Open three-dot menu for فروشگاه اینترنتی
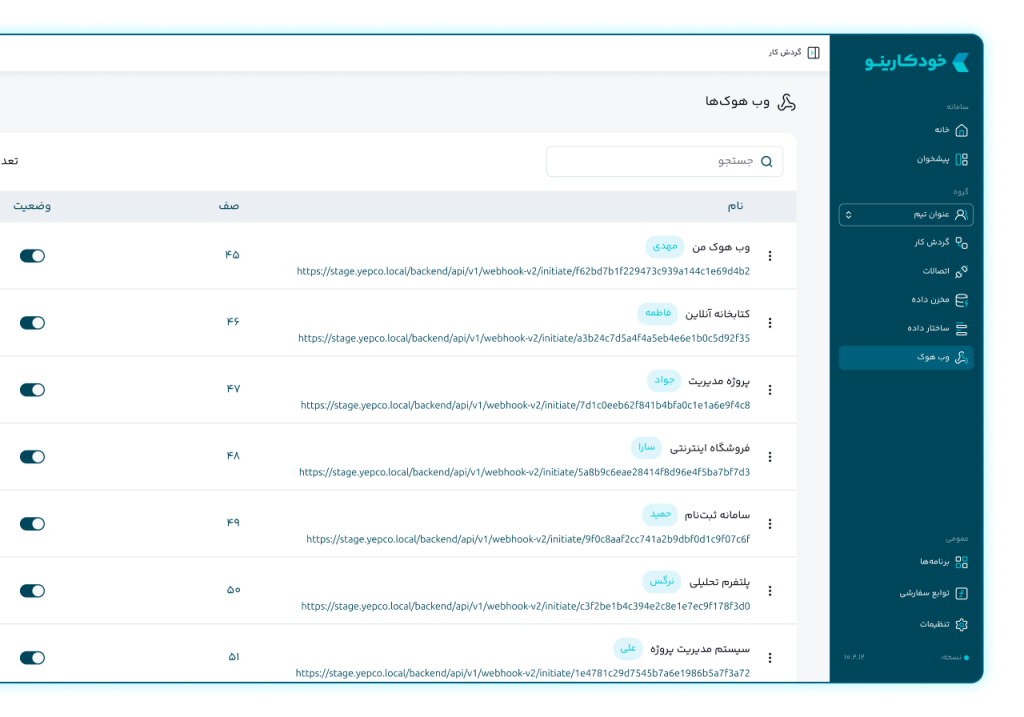This screenshot has width=1024, height=717. click(x=770, y=457)
